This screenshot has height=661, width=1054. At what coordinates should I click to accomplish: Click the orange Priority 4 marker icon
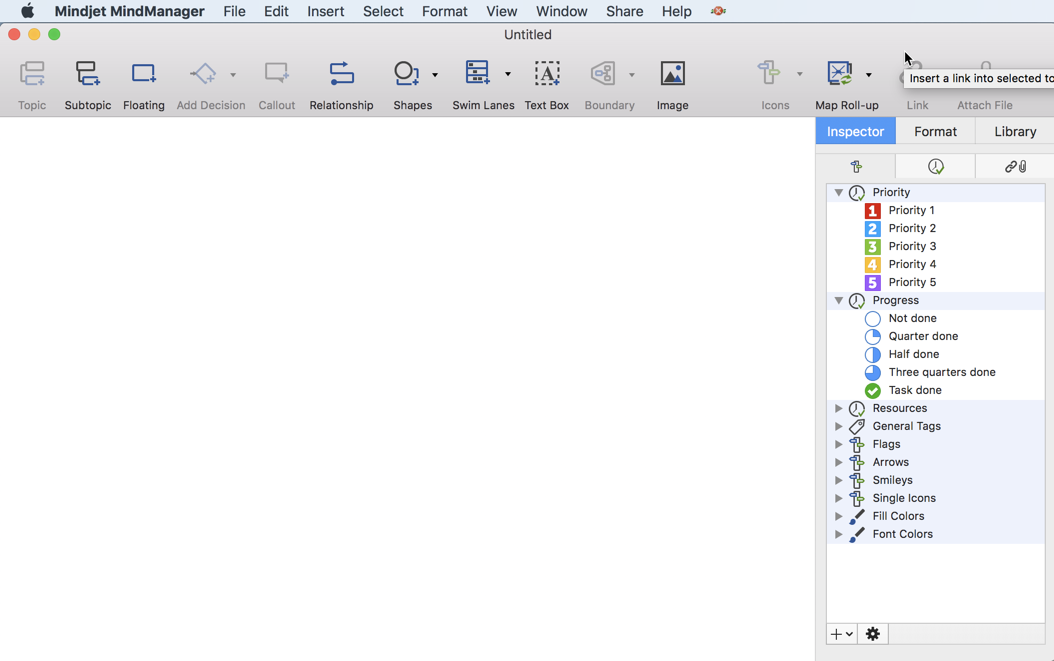873,264
